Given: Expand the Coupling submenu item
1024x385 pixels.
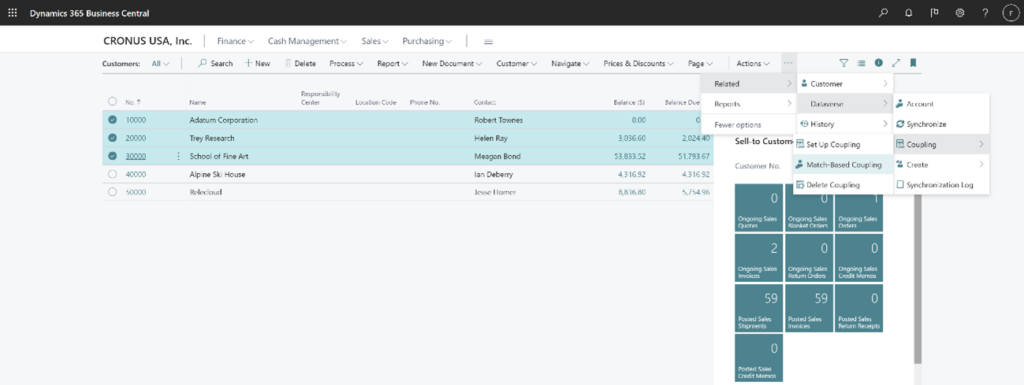Looking at the screenshot, I should [941, 144].
